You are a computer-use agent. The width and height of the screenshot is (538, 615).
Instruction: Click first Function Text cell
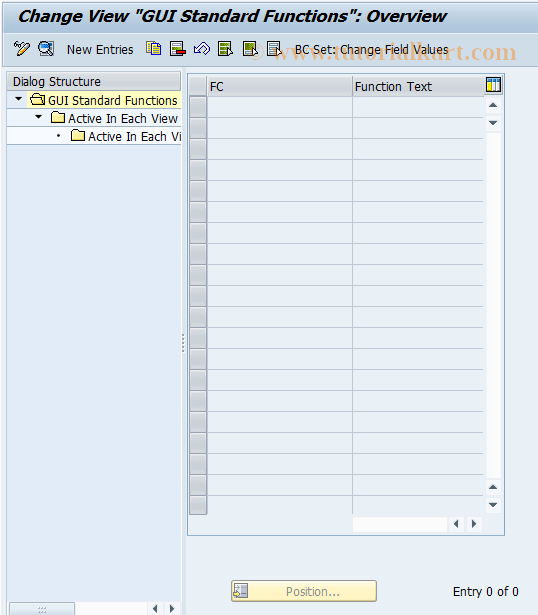[x=418, y=107]
